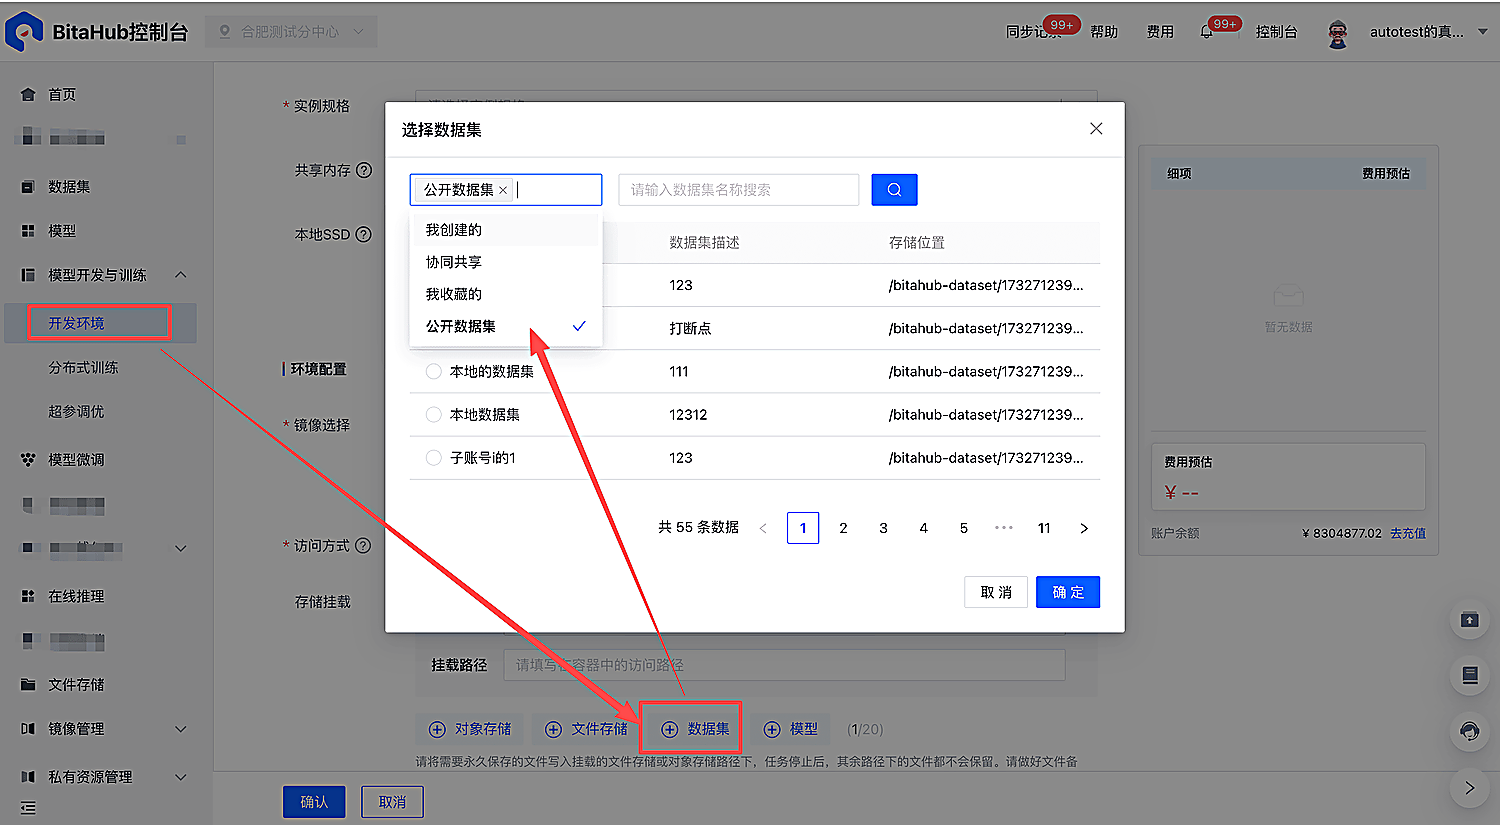Click the autotest user avatar
The height and width of the screenshot is (825, 1500).
[1338, 33]
